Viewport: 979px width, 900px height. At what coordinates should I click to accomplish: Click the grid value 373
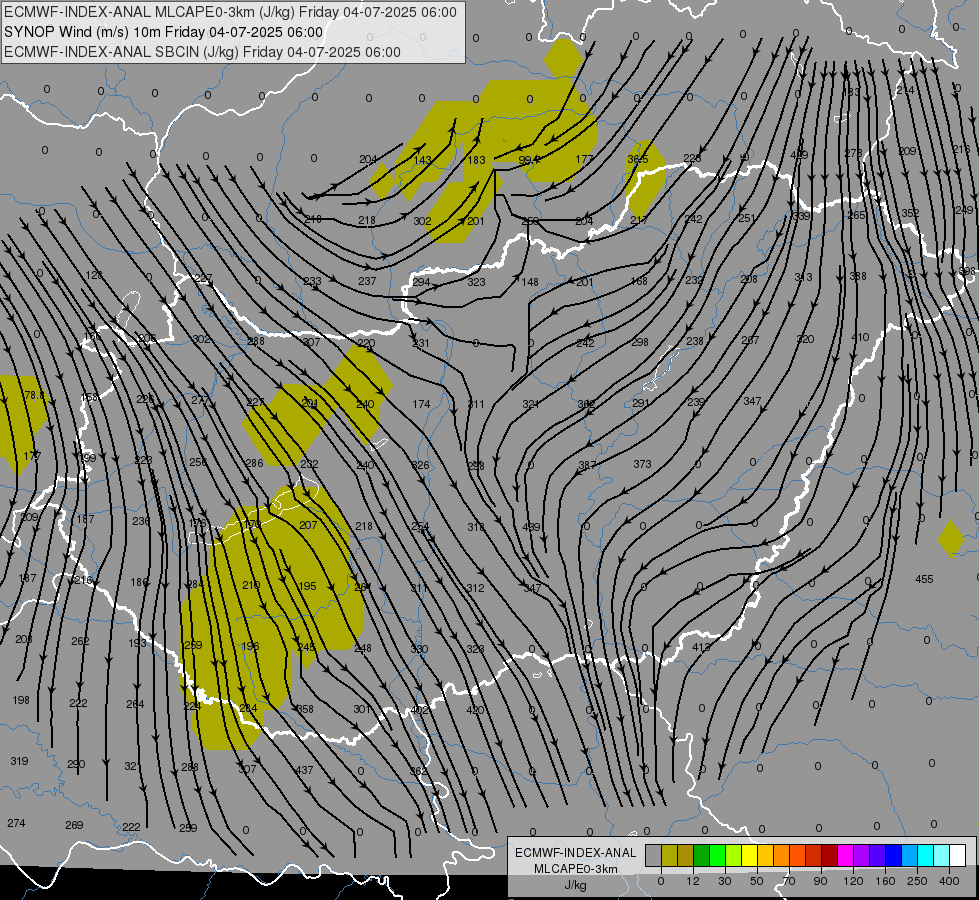(x=642, y=464)
